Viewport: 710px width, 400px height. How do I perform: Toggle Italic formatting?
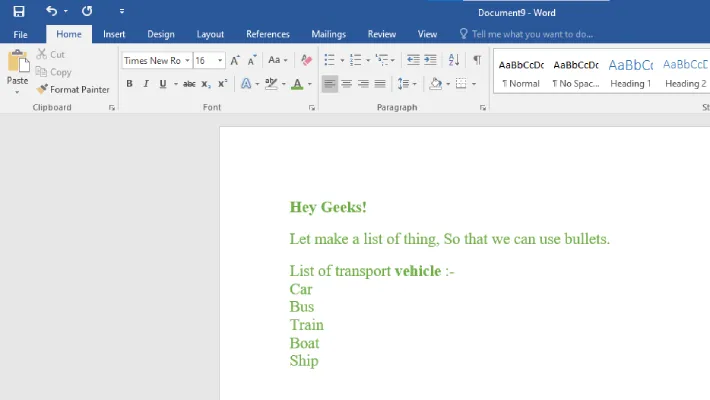point(145,84)
